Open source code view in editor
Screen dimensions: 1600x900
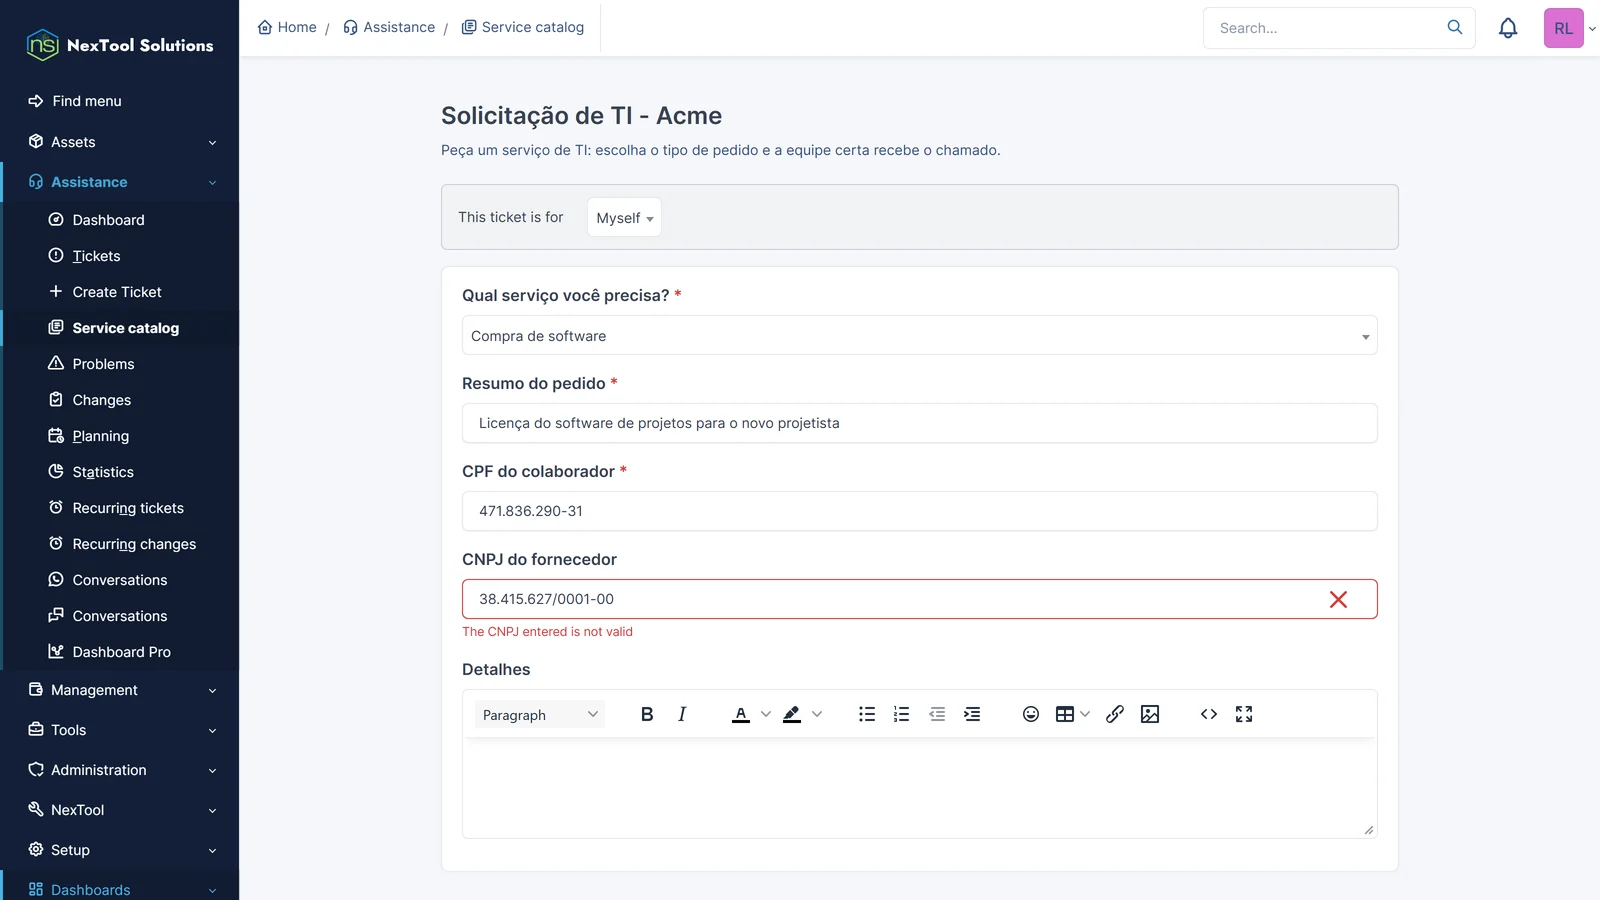point(1209,714)
